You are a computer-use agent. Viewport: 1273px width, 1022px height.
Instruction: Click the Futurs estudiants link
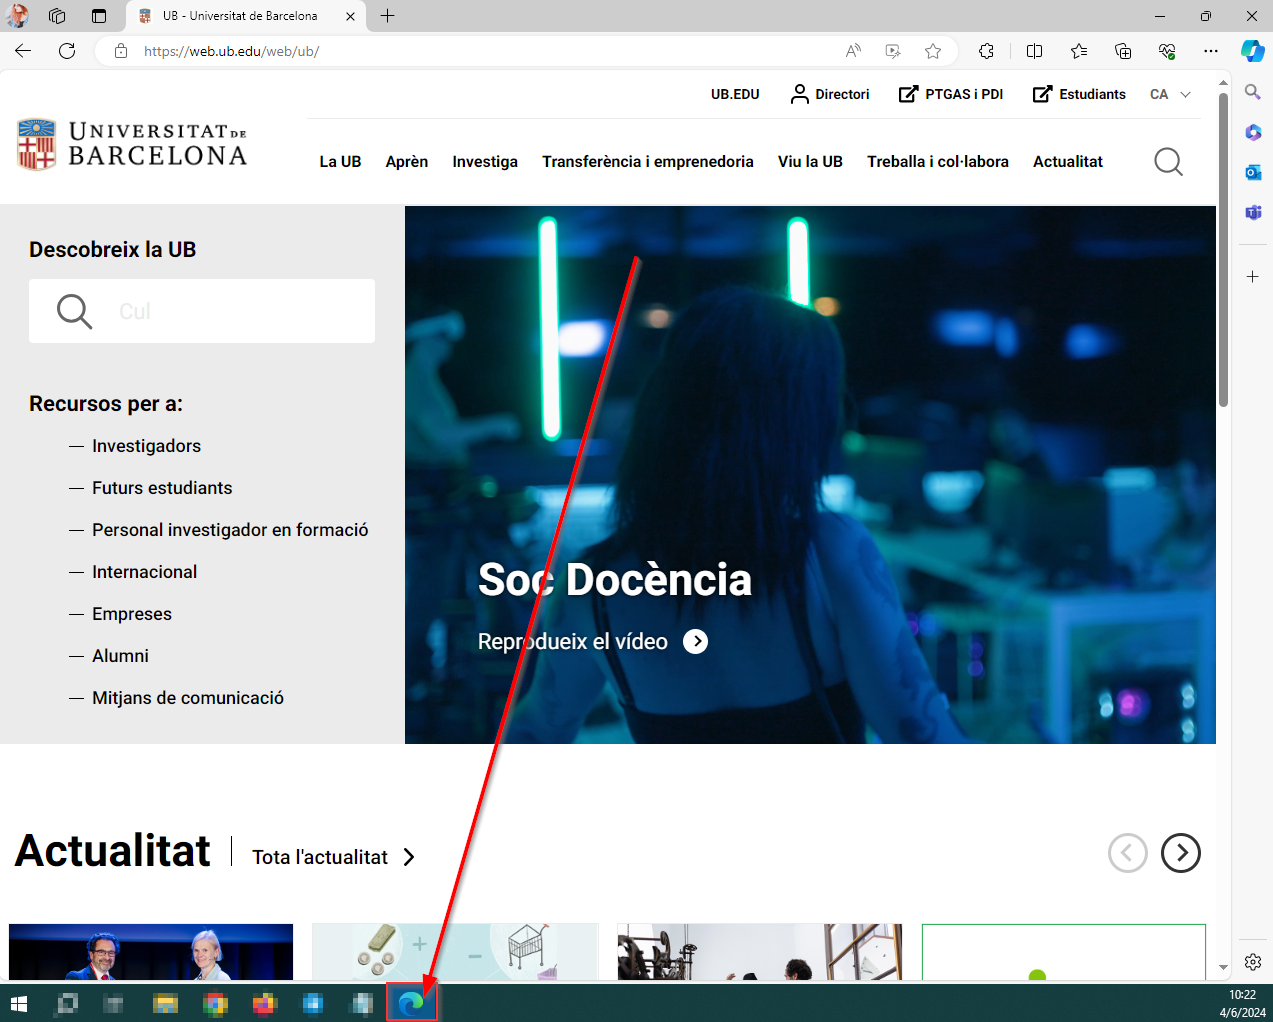pos(162,488)
